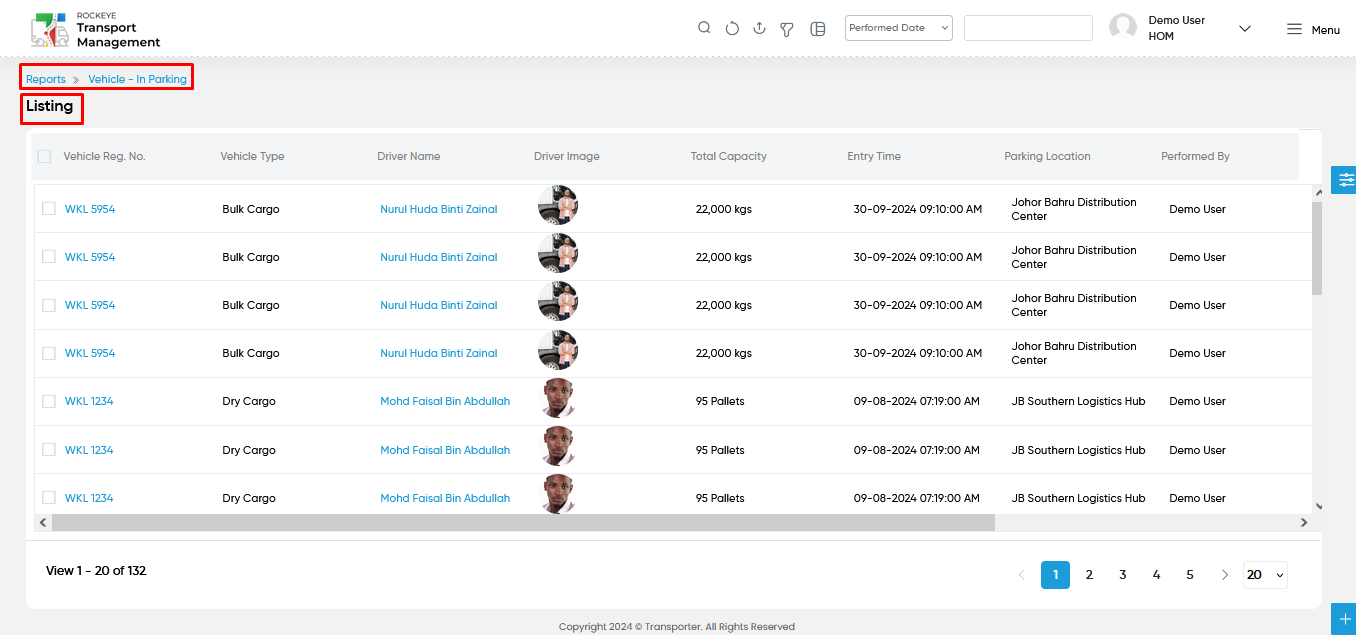
Task: Click the export upload icon
Action: coord(759,28)
